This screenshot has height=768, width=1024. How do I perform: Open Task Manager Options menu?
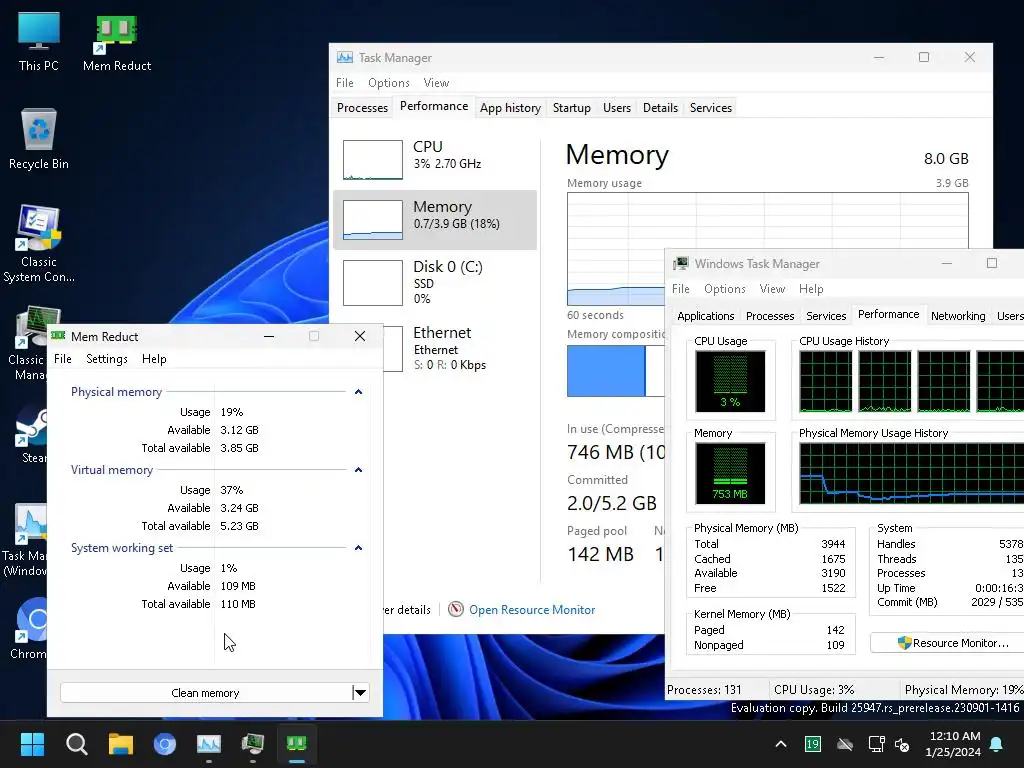click(x=389, y=83)
